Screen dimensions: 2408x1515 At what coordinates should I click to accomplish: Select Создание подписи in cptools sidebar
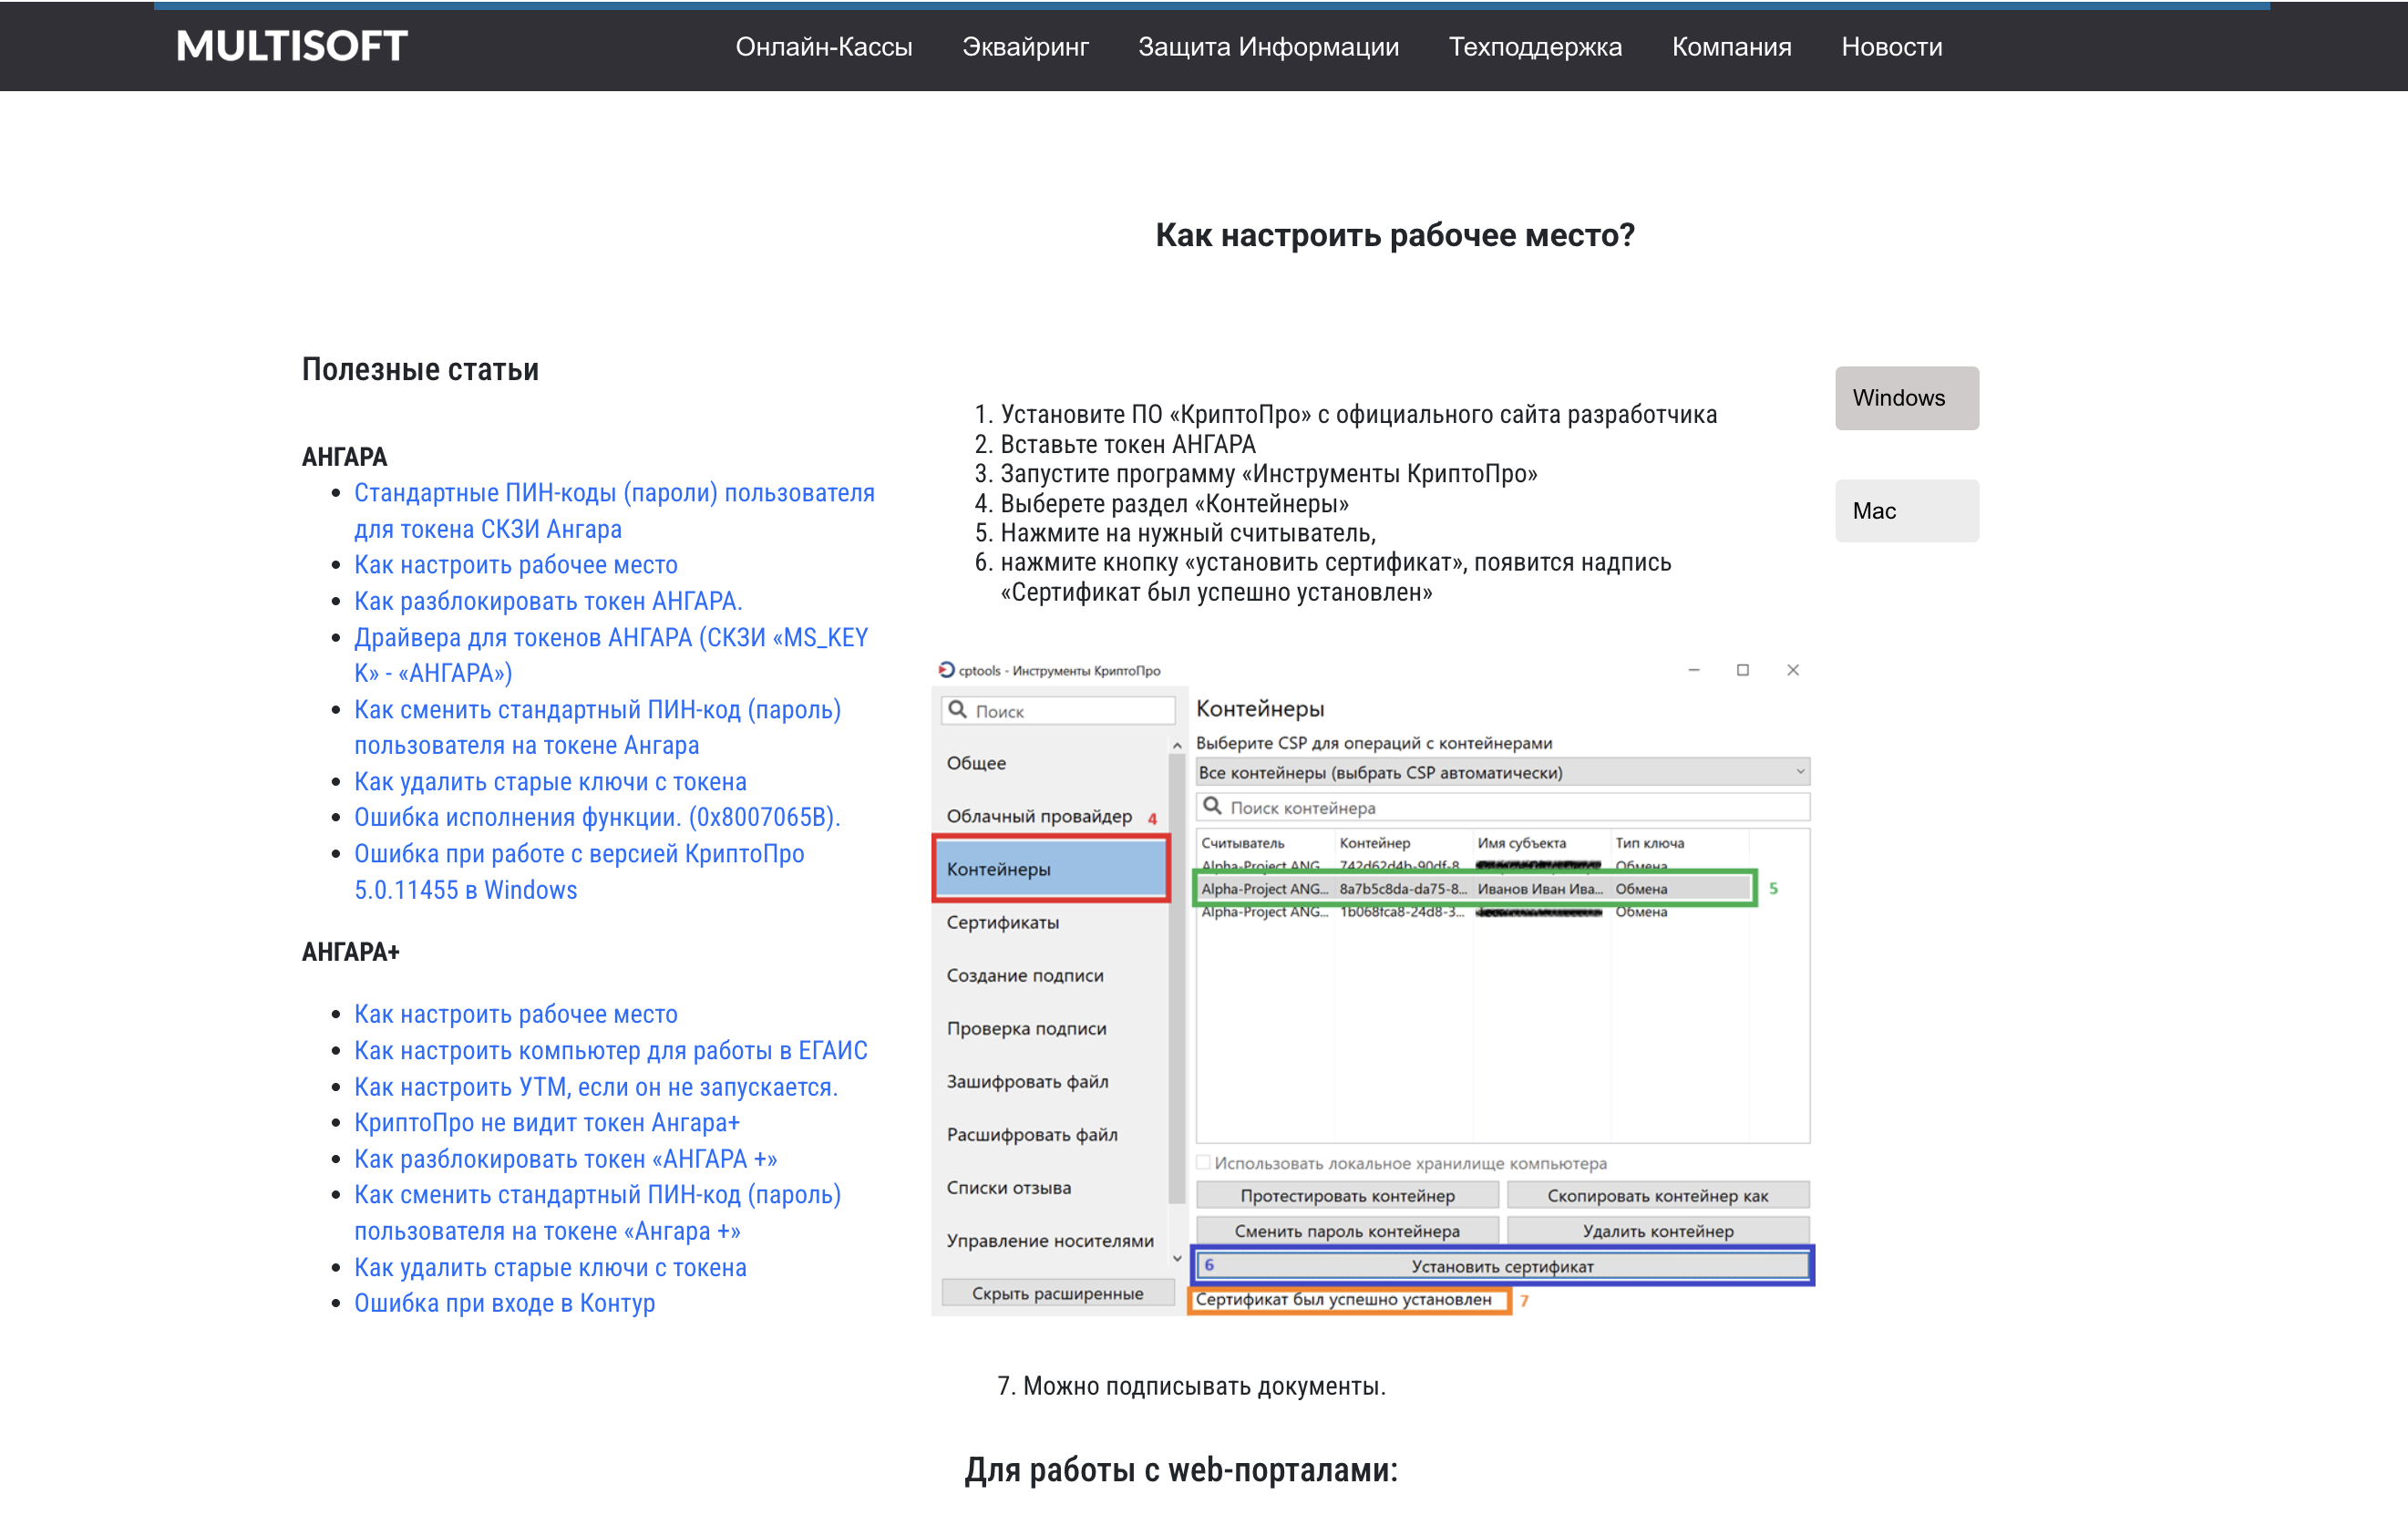1025,975
